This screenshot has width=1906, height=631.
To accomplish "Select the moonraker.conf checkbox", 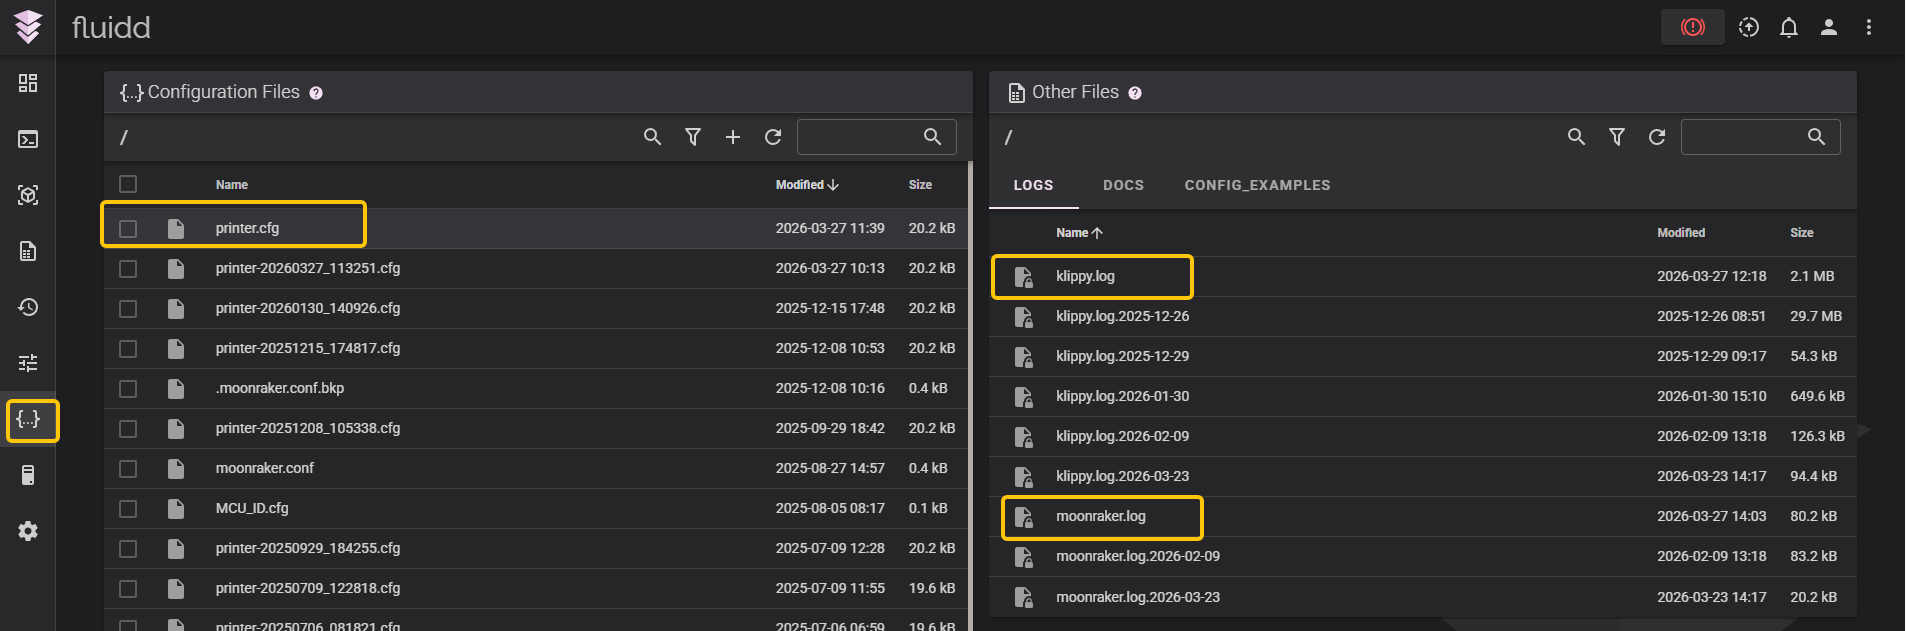I will point(128,469).
